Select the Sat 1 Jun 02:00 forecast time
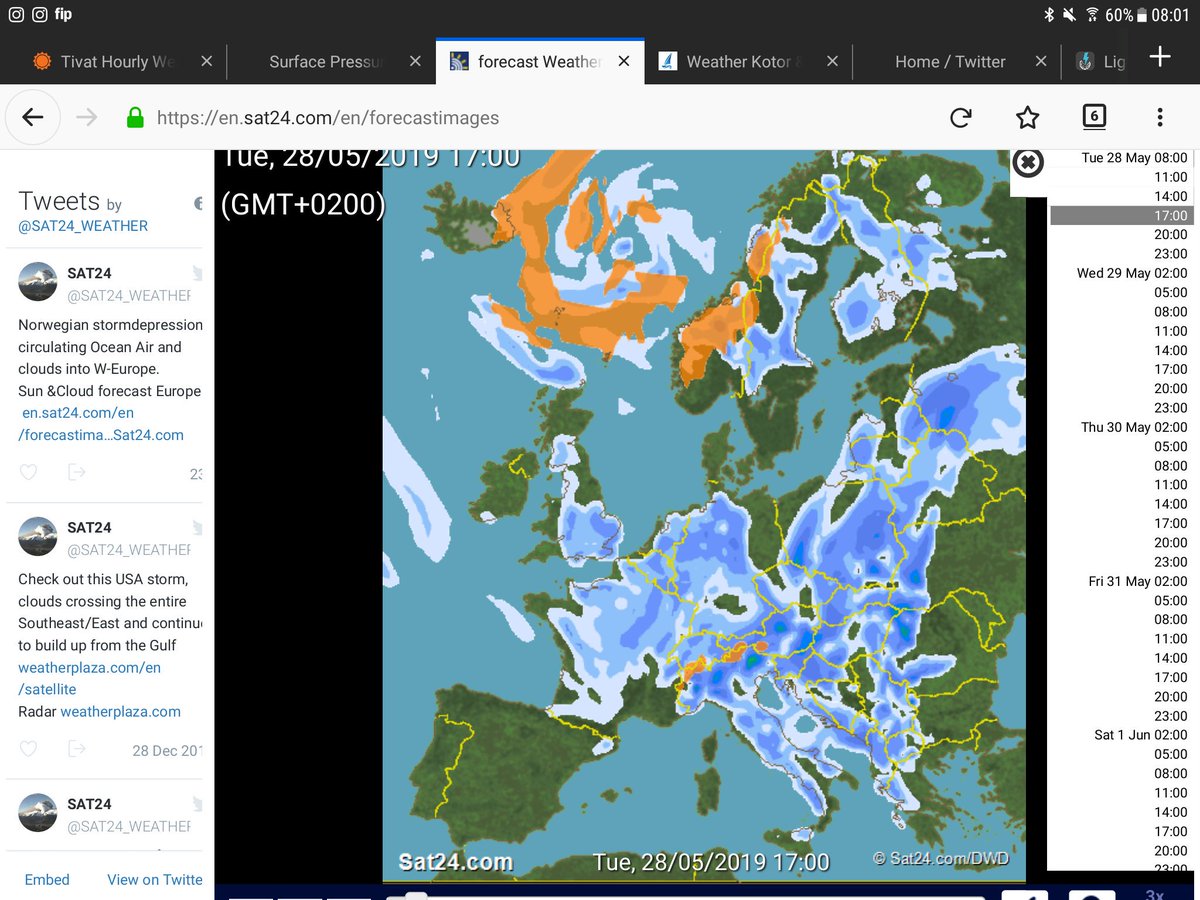1200x900 pixels. coord(1141,735)
